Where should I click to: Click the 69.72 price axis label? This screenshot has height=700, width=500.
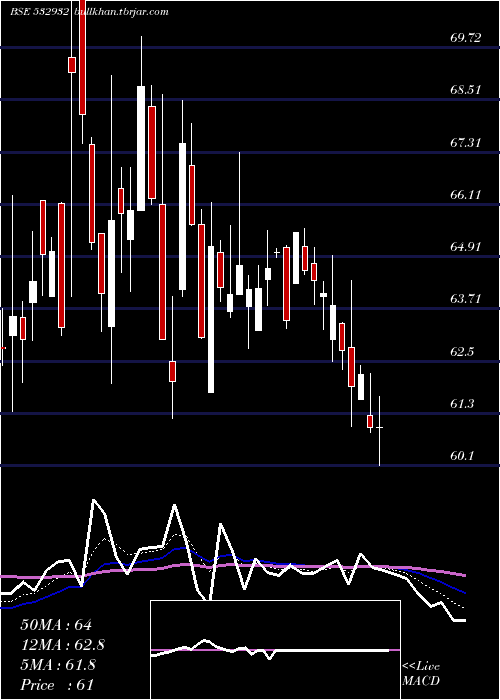[466, 38]
